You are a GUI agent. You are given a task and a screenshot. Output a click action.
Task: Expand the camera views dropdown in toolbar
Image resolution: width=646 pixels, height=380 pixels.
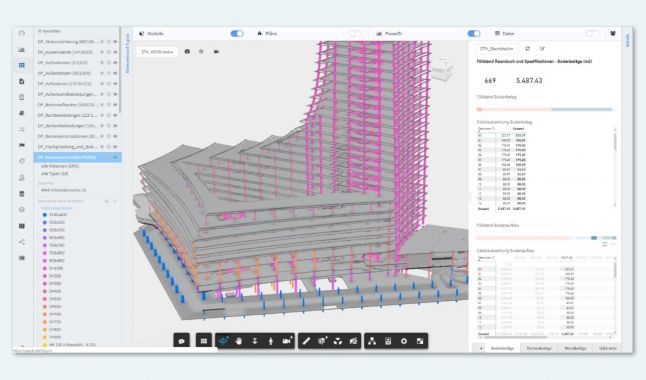287,341
